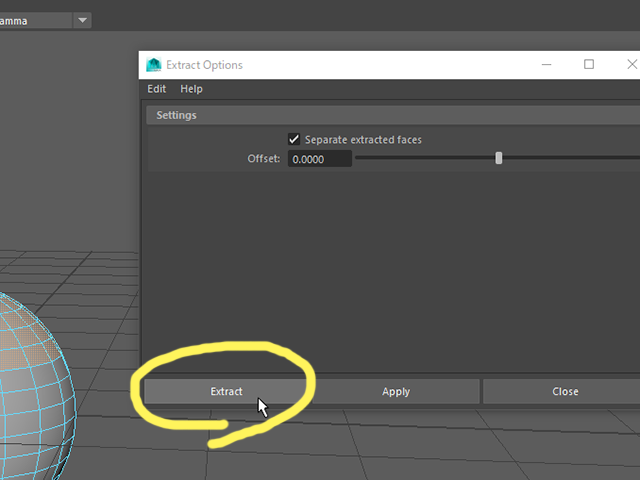Open the Help menu
This screenshot has width=640, height=480.
(x=191, y=89)
